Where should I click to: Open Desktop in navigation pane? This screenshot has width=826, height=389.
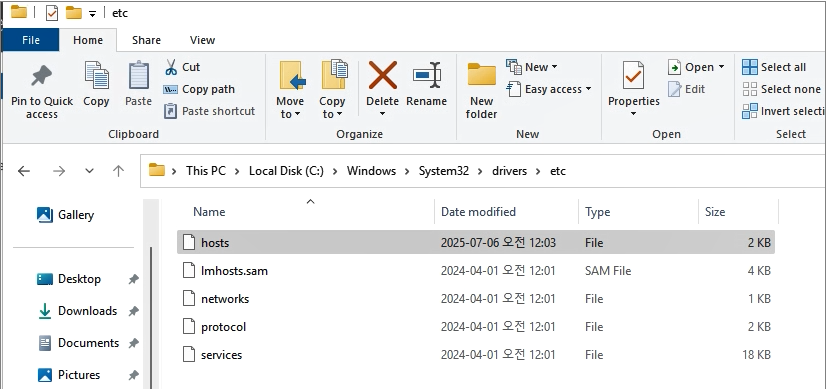click(x=68, y=279)
